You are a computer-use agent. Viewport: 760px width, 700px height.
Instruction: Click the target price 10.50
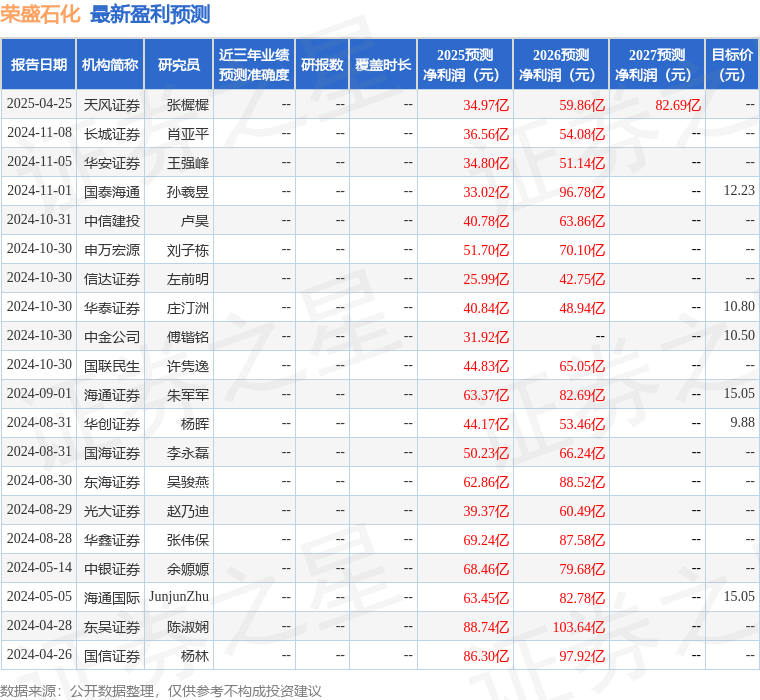coord(739,335)
